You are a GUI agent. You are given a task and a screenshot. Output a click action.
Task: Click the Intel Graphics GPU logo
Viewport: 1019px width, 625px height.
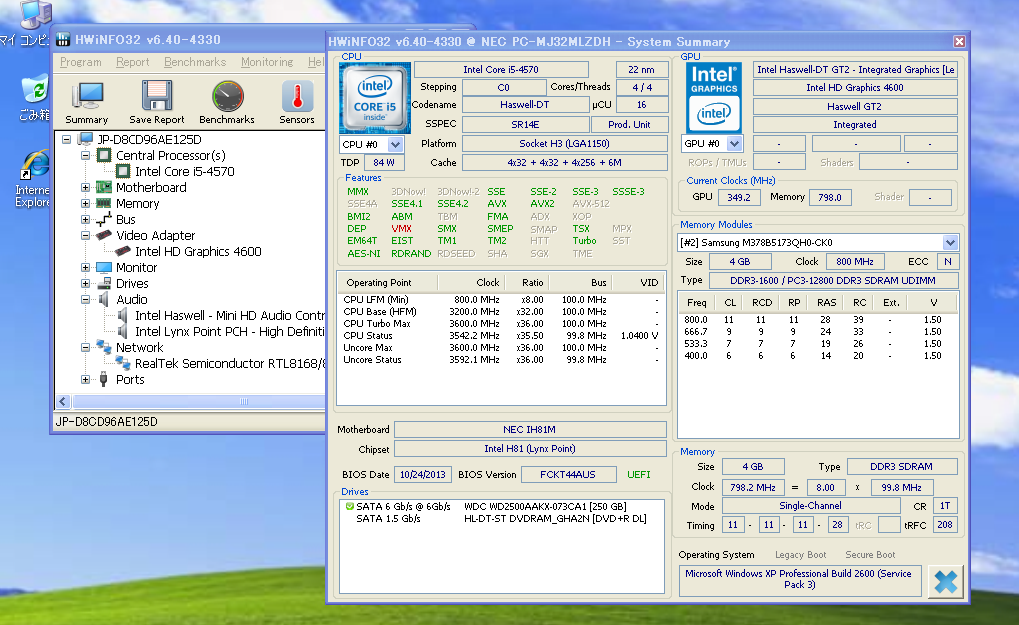[714, 98]
